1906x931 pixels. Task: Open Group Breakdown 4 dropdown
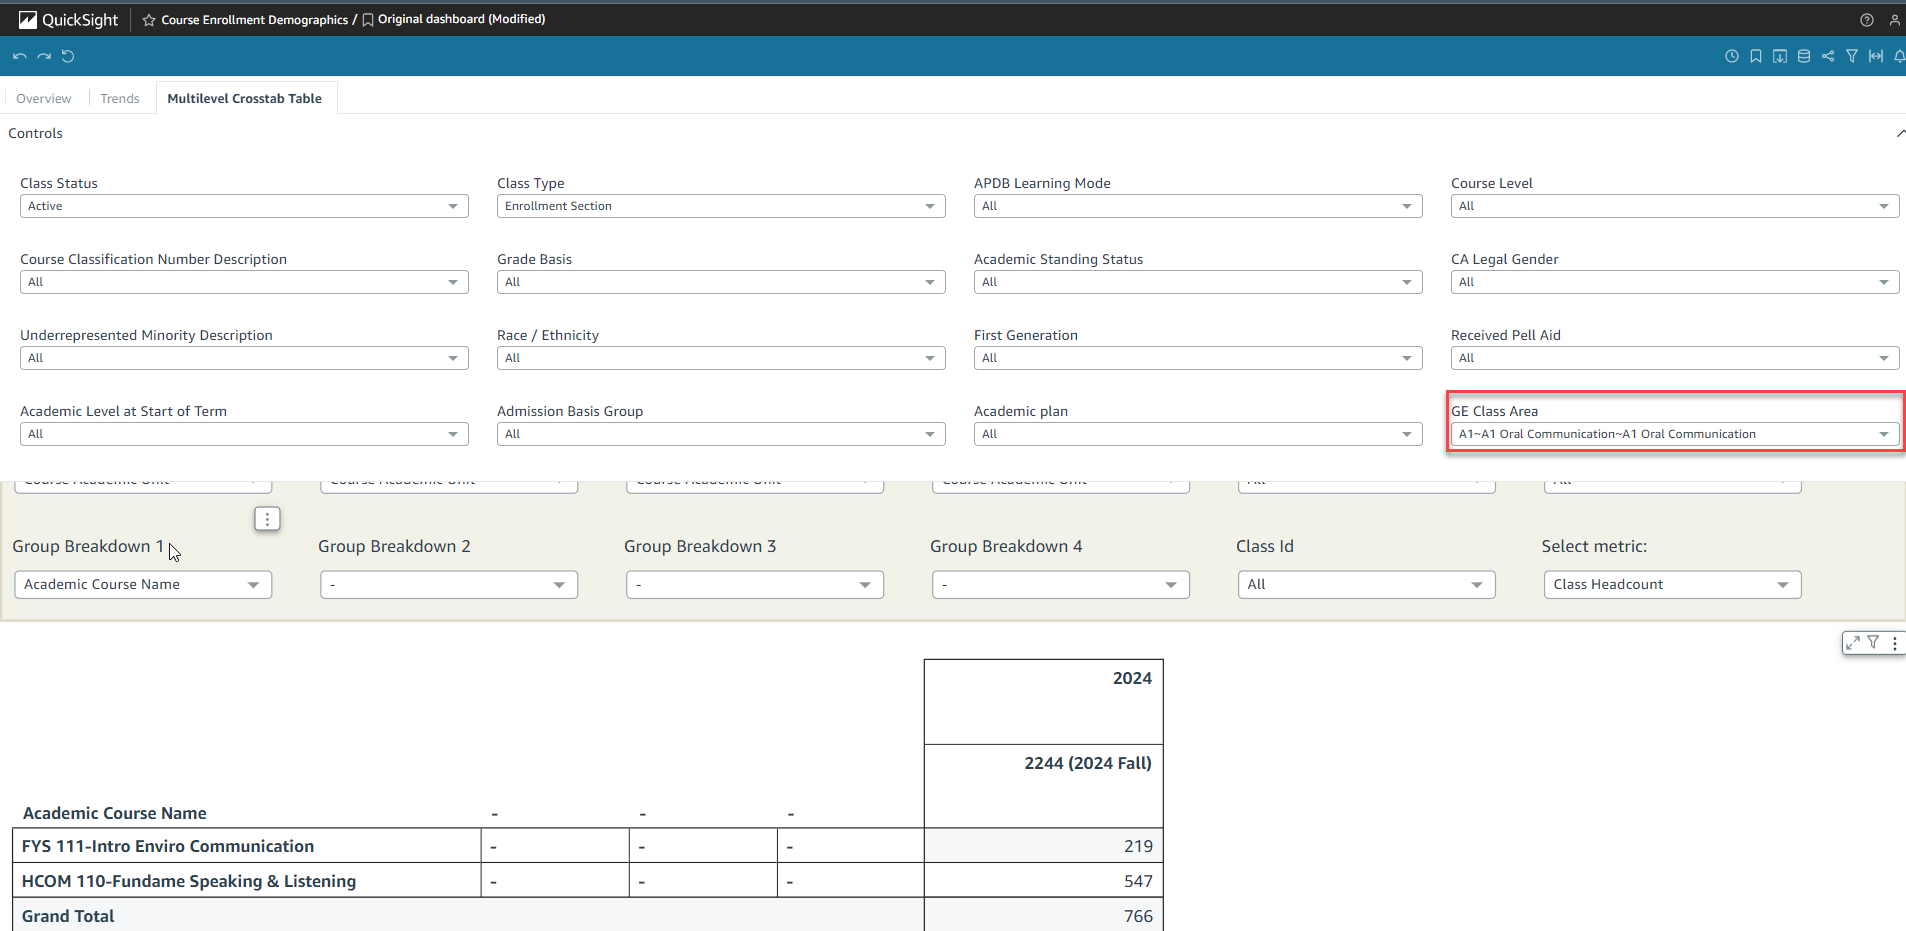(1061, 585)
